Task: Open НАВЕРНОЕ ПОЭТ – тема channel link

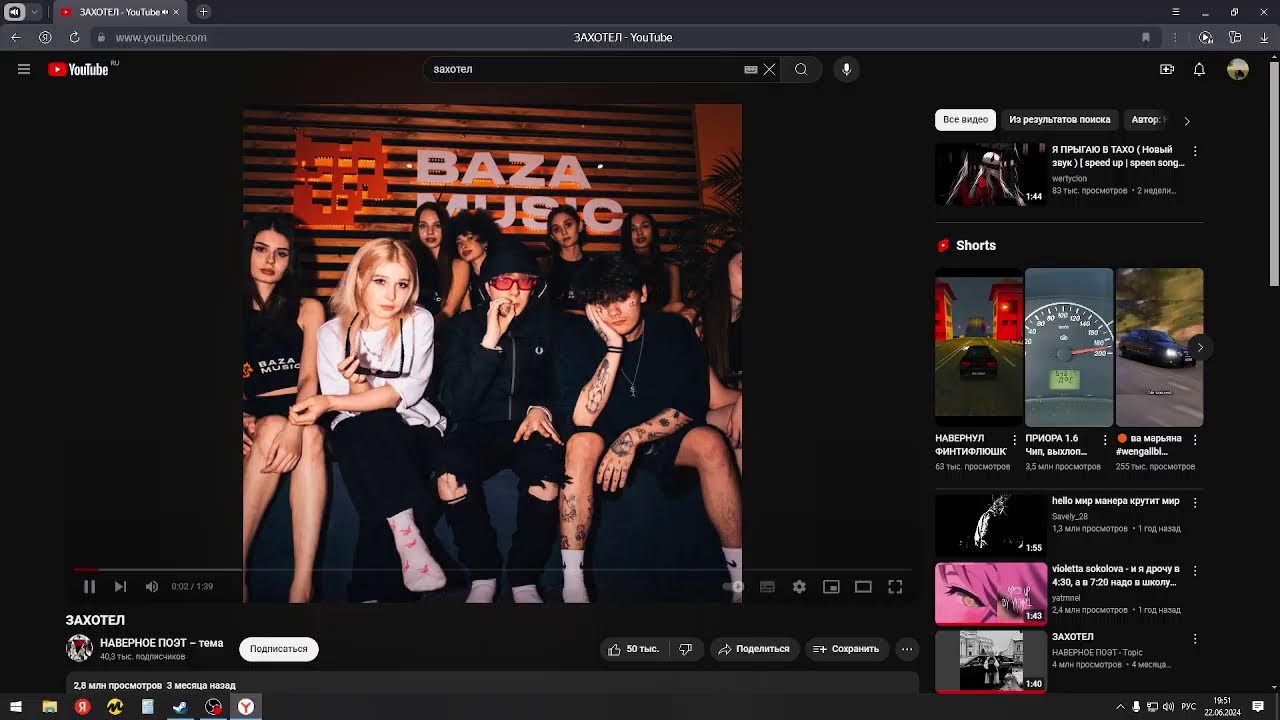Action: pyautogui.click(x=161, y=643)
